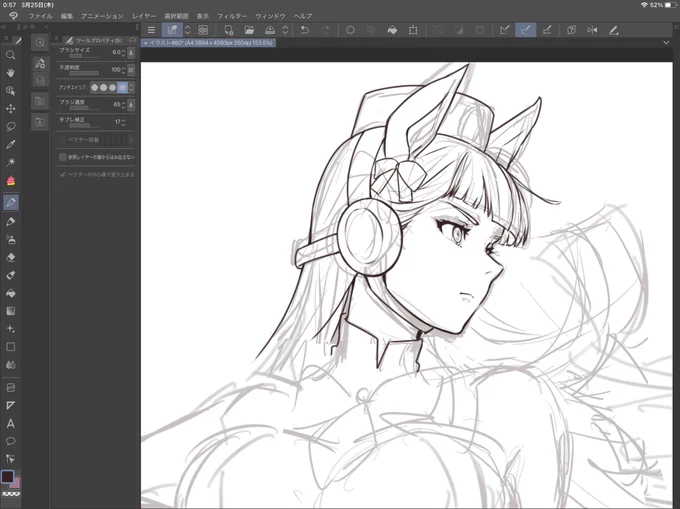Click the brush density slider

tap(84, 108)
